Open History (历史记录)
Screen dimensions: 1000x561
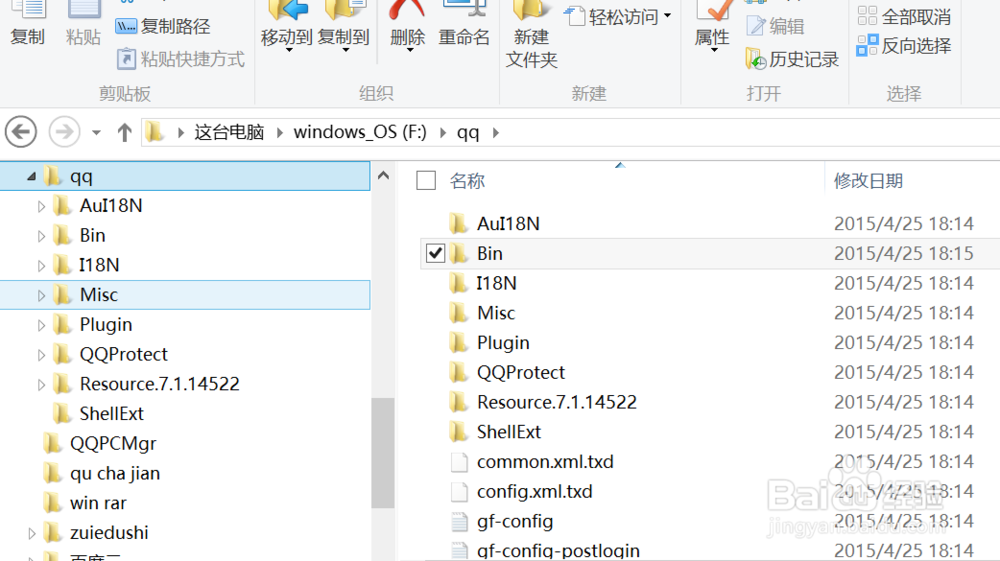pos(792,59)
